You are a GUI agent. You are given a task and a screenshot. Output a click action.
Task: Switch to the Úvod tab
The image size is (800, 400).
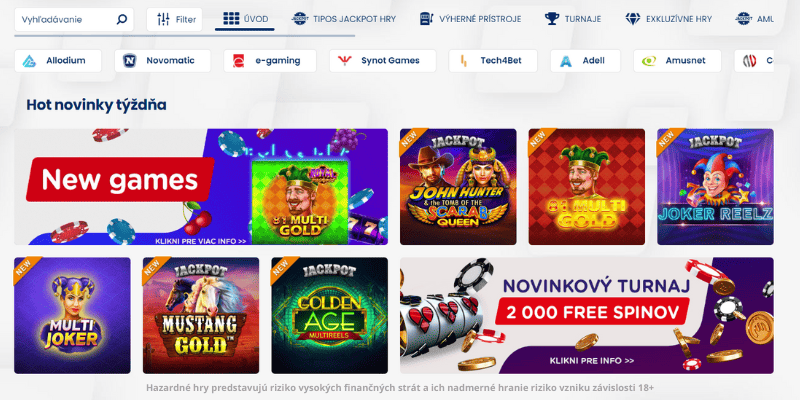(x=245, y=19)
